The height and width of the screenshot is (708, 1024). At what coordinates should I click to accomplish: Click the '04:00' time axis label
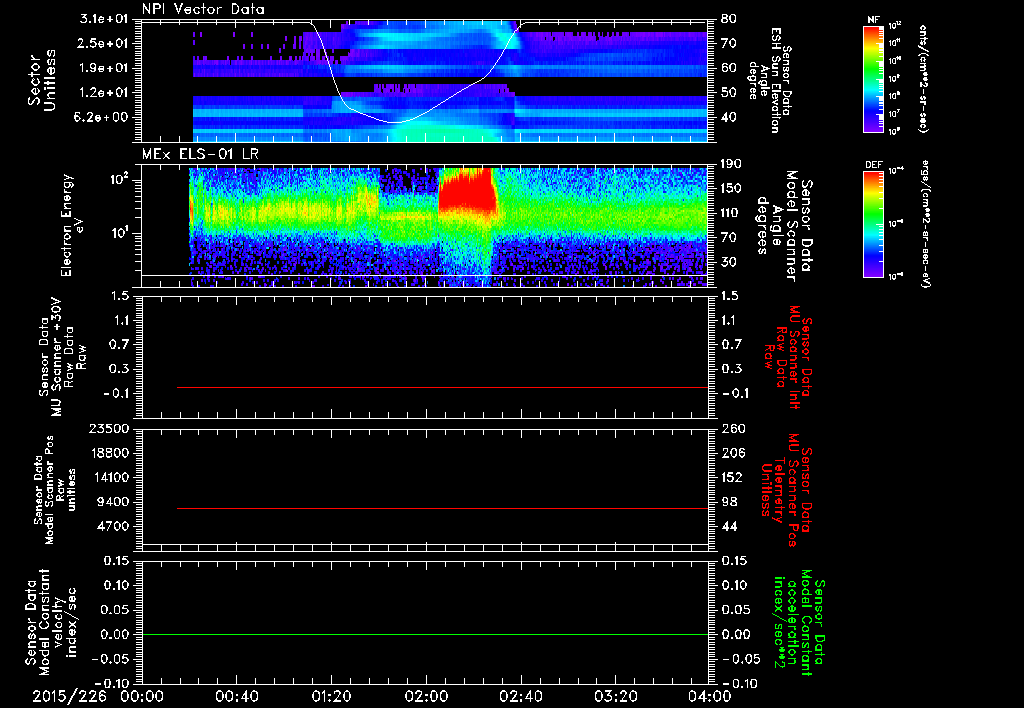click(x=709, y=697)
